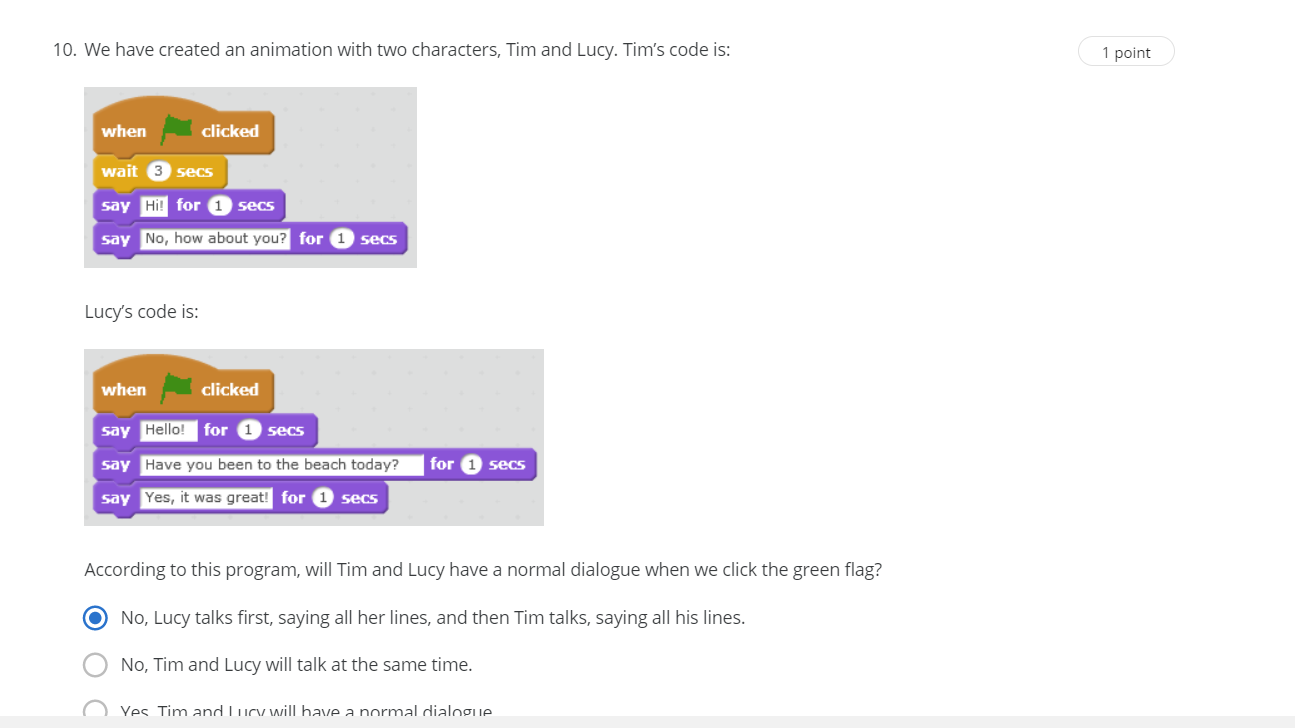Click Lucy's code block image
The height and width of the screenshot is (728, 1295).
coord(314,437)
